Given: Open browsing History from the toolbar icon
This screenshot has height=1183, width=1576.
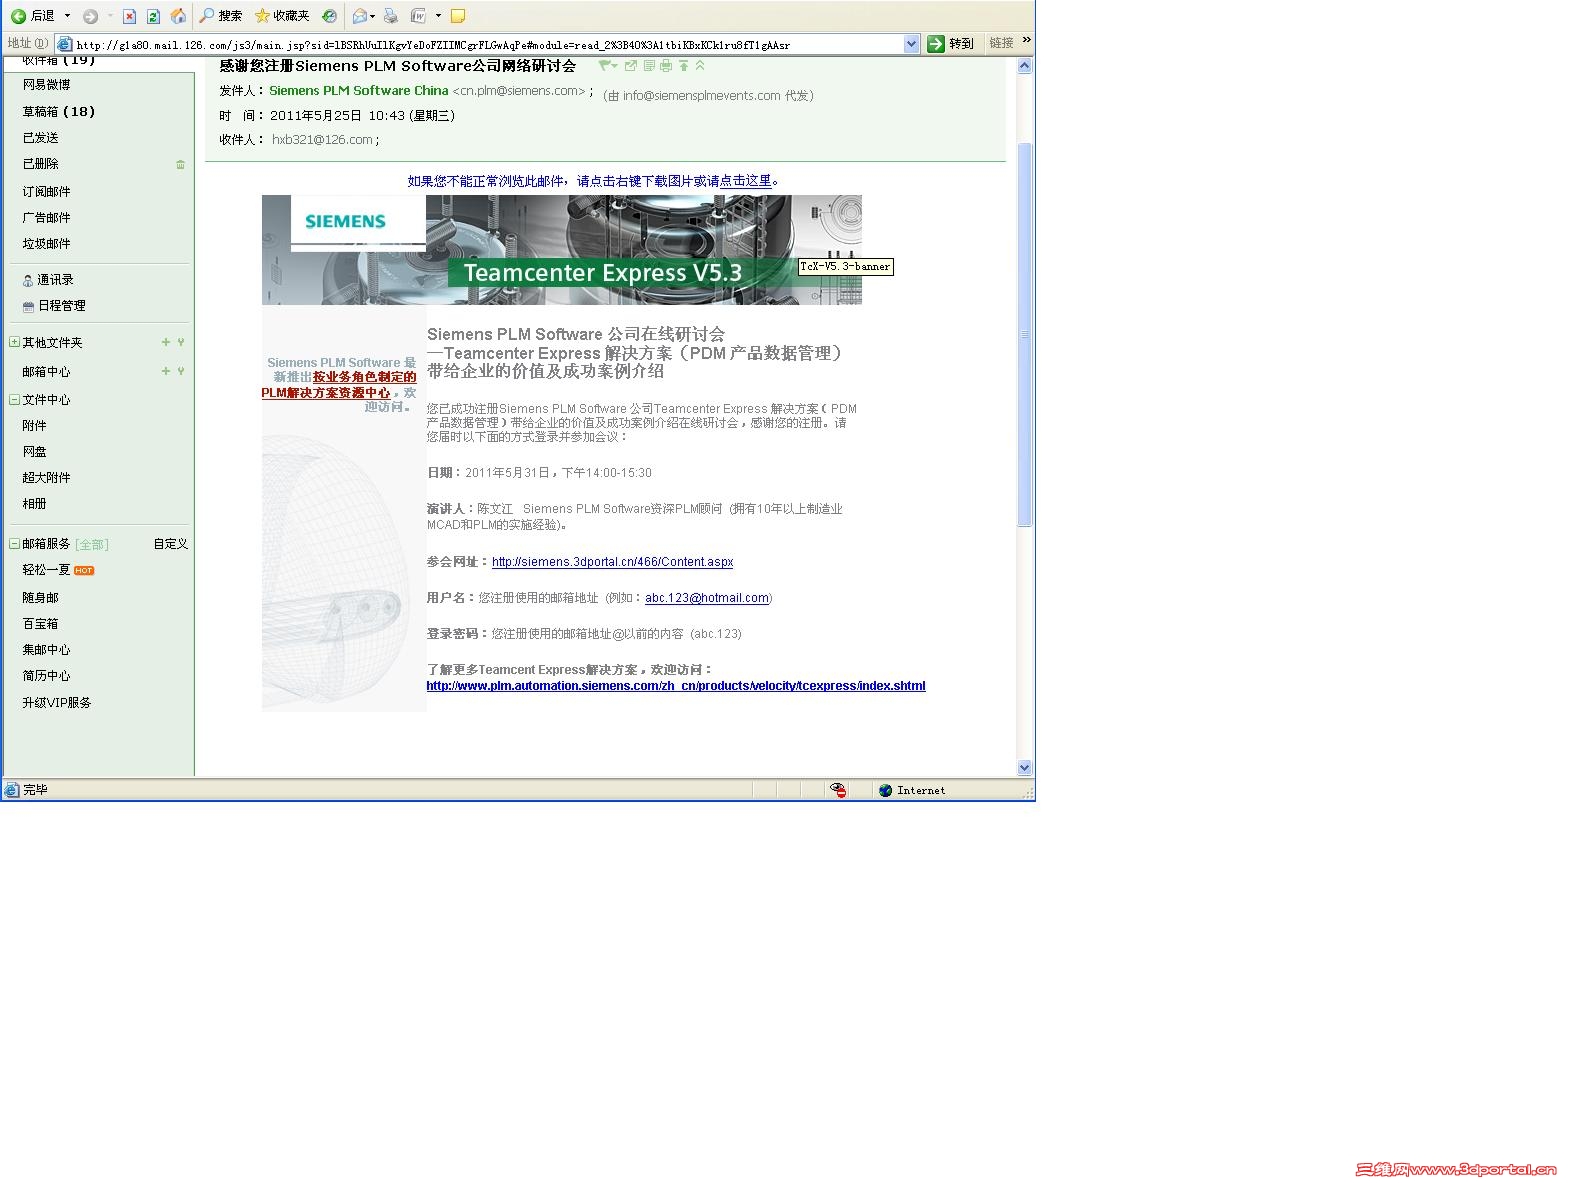Looking at the screenshot, I should tap(329, 16).
